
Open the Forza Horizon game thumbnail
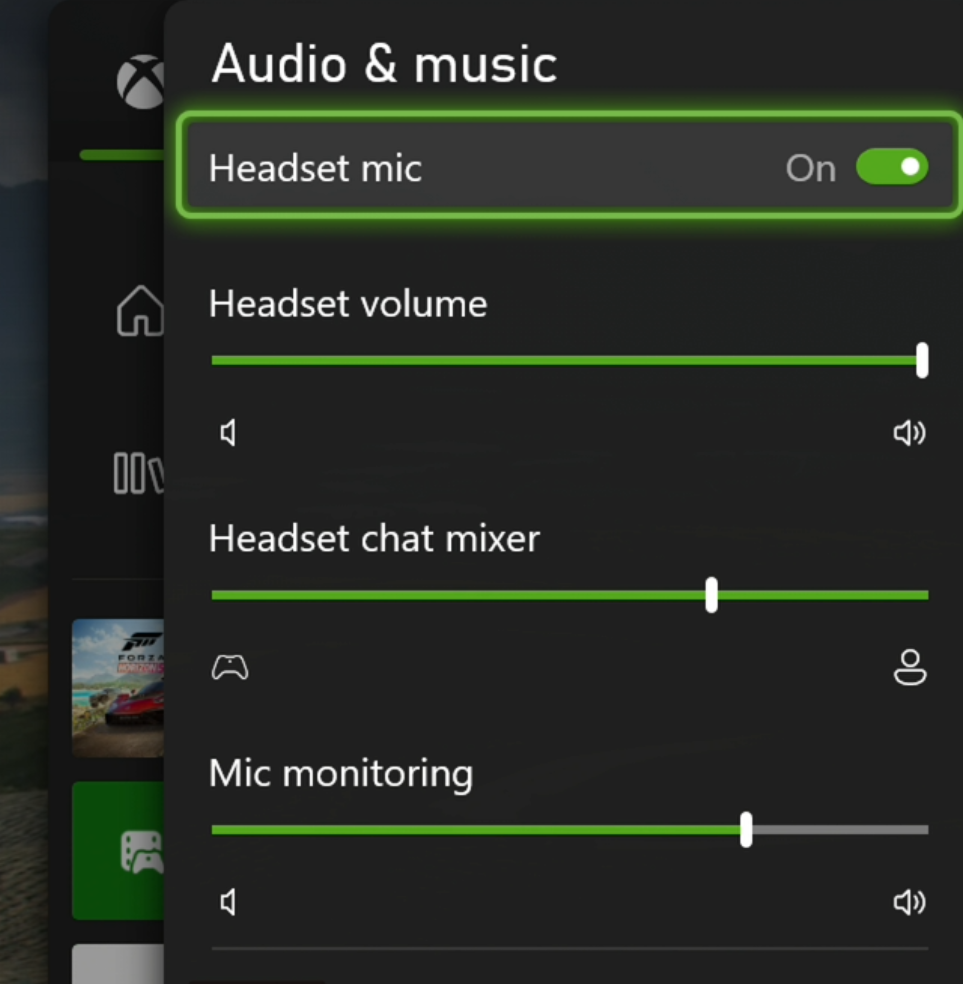point(118,688)
